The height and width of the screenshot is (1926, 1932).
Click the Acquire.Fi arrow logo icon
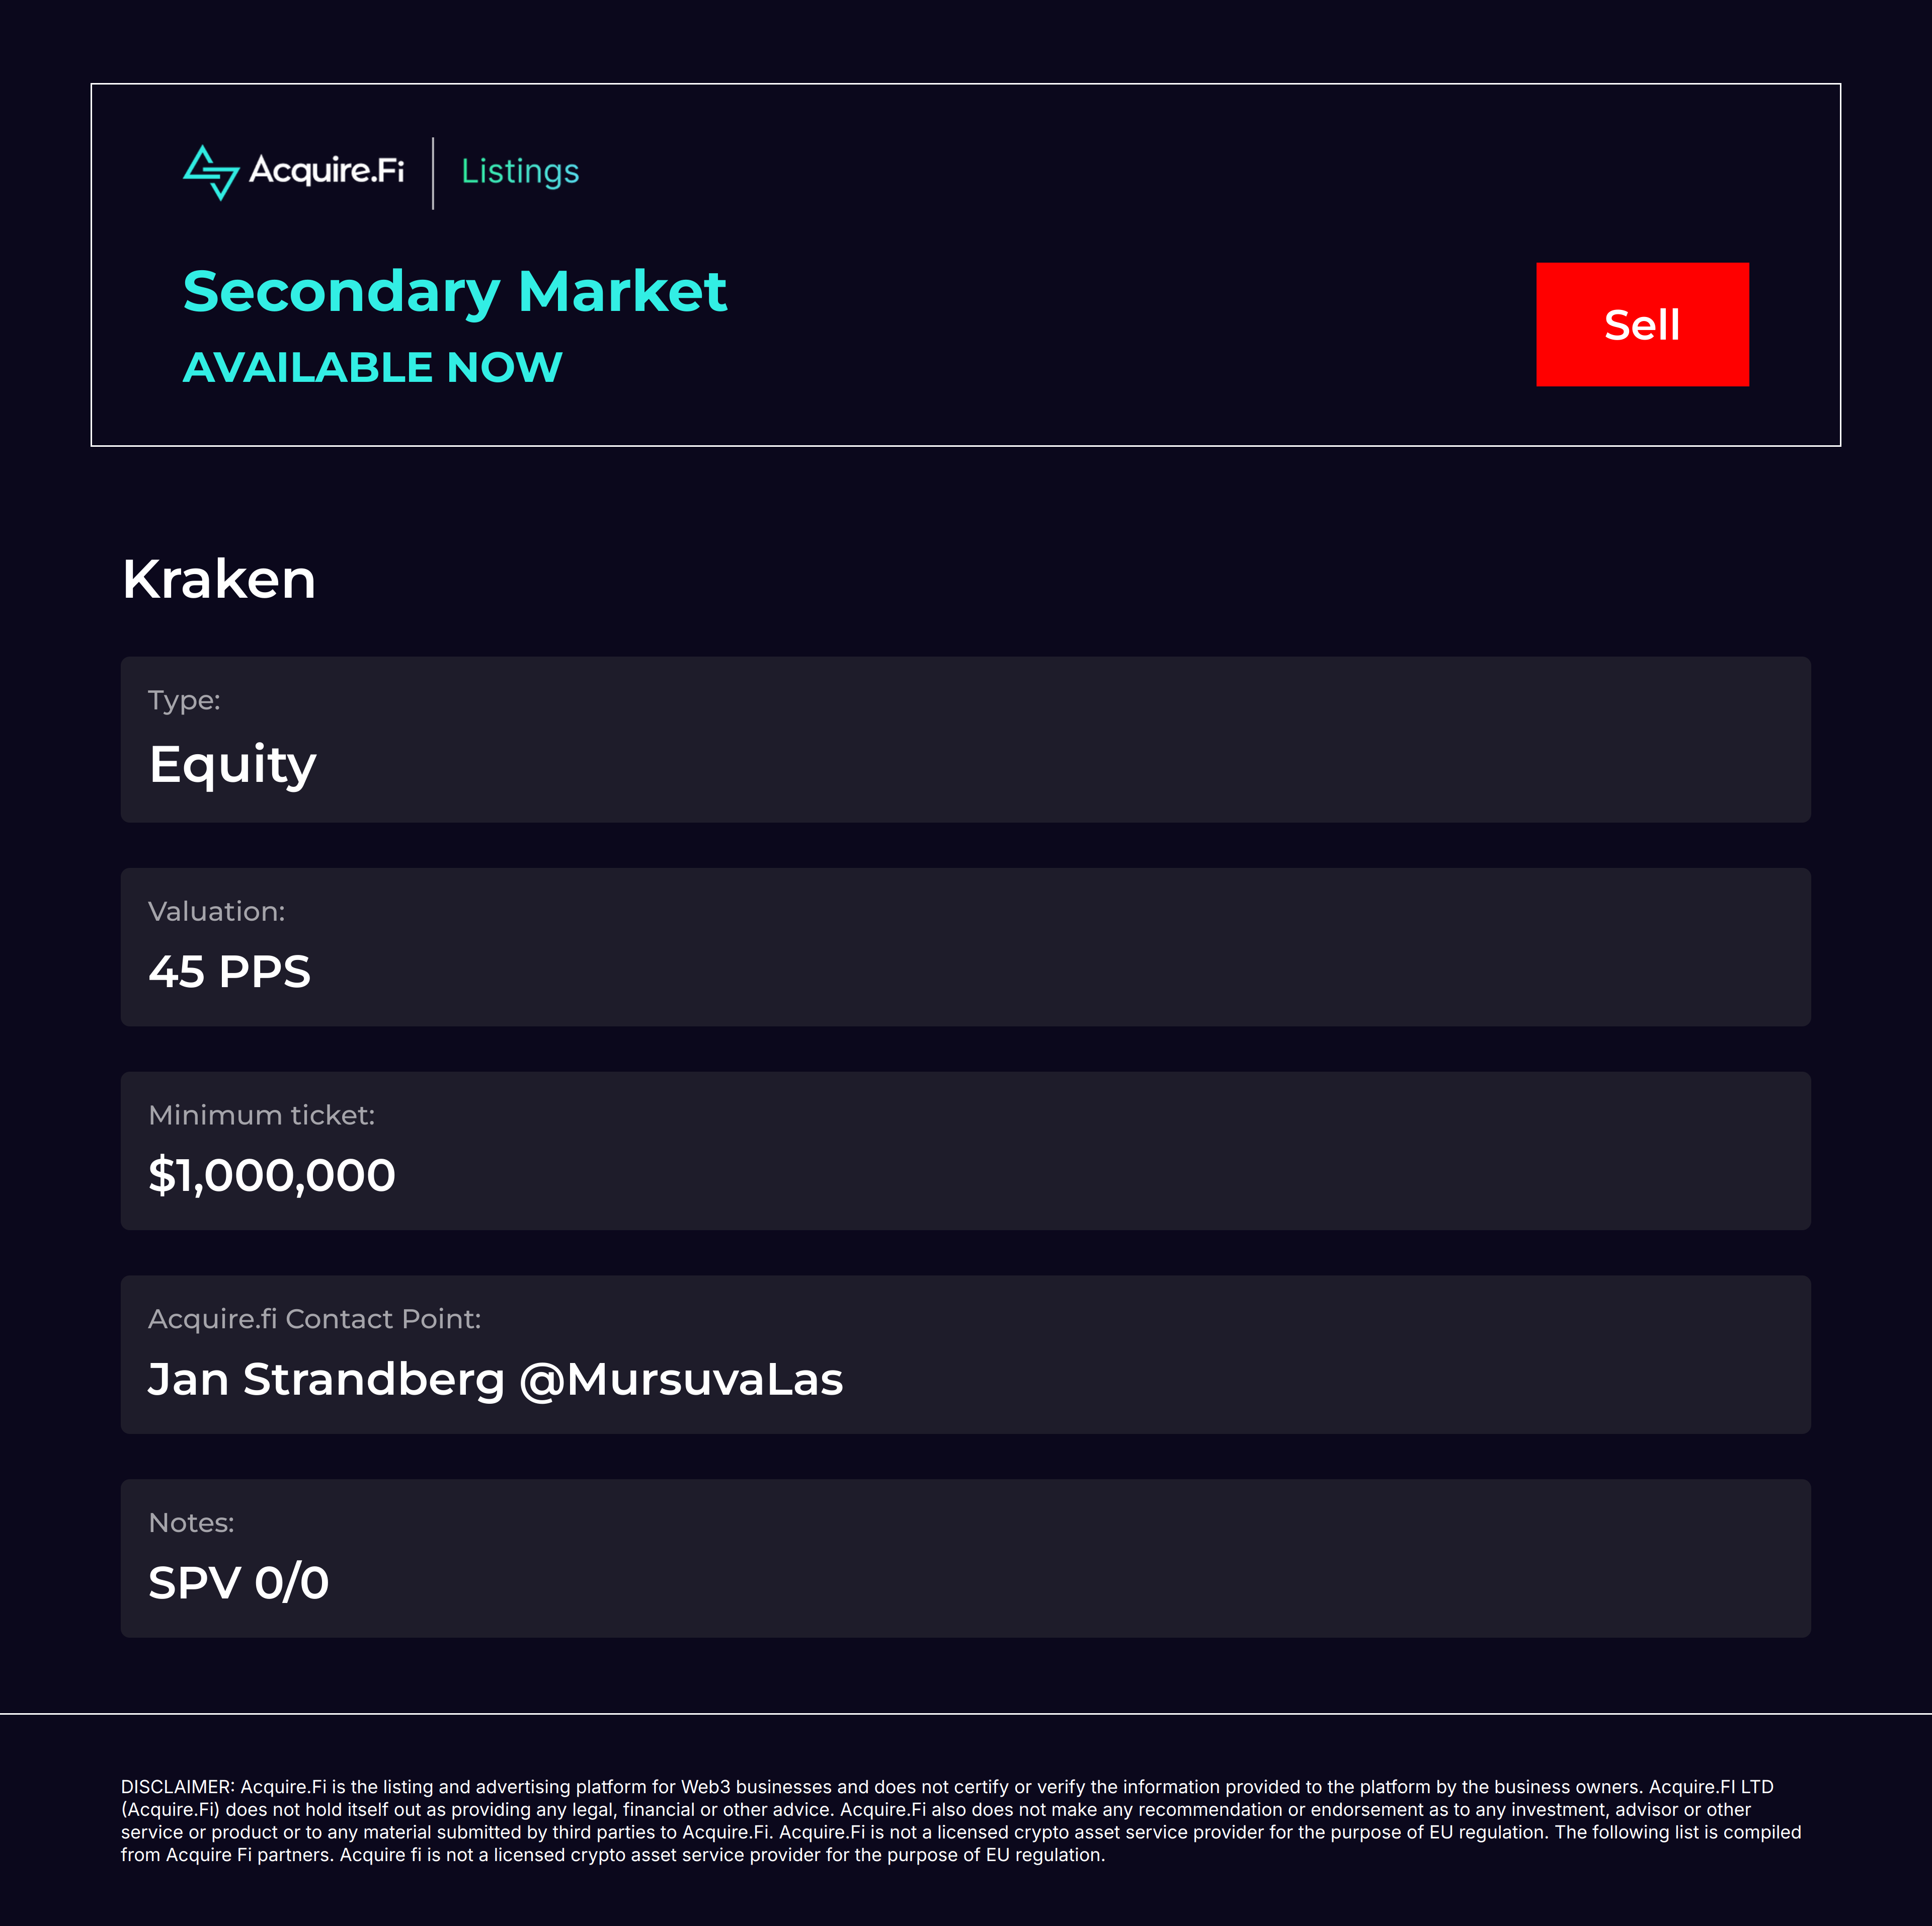[x=211, y=173]
